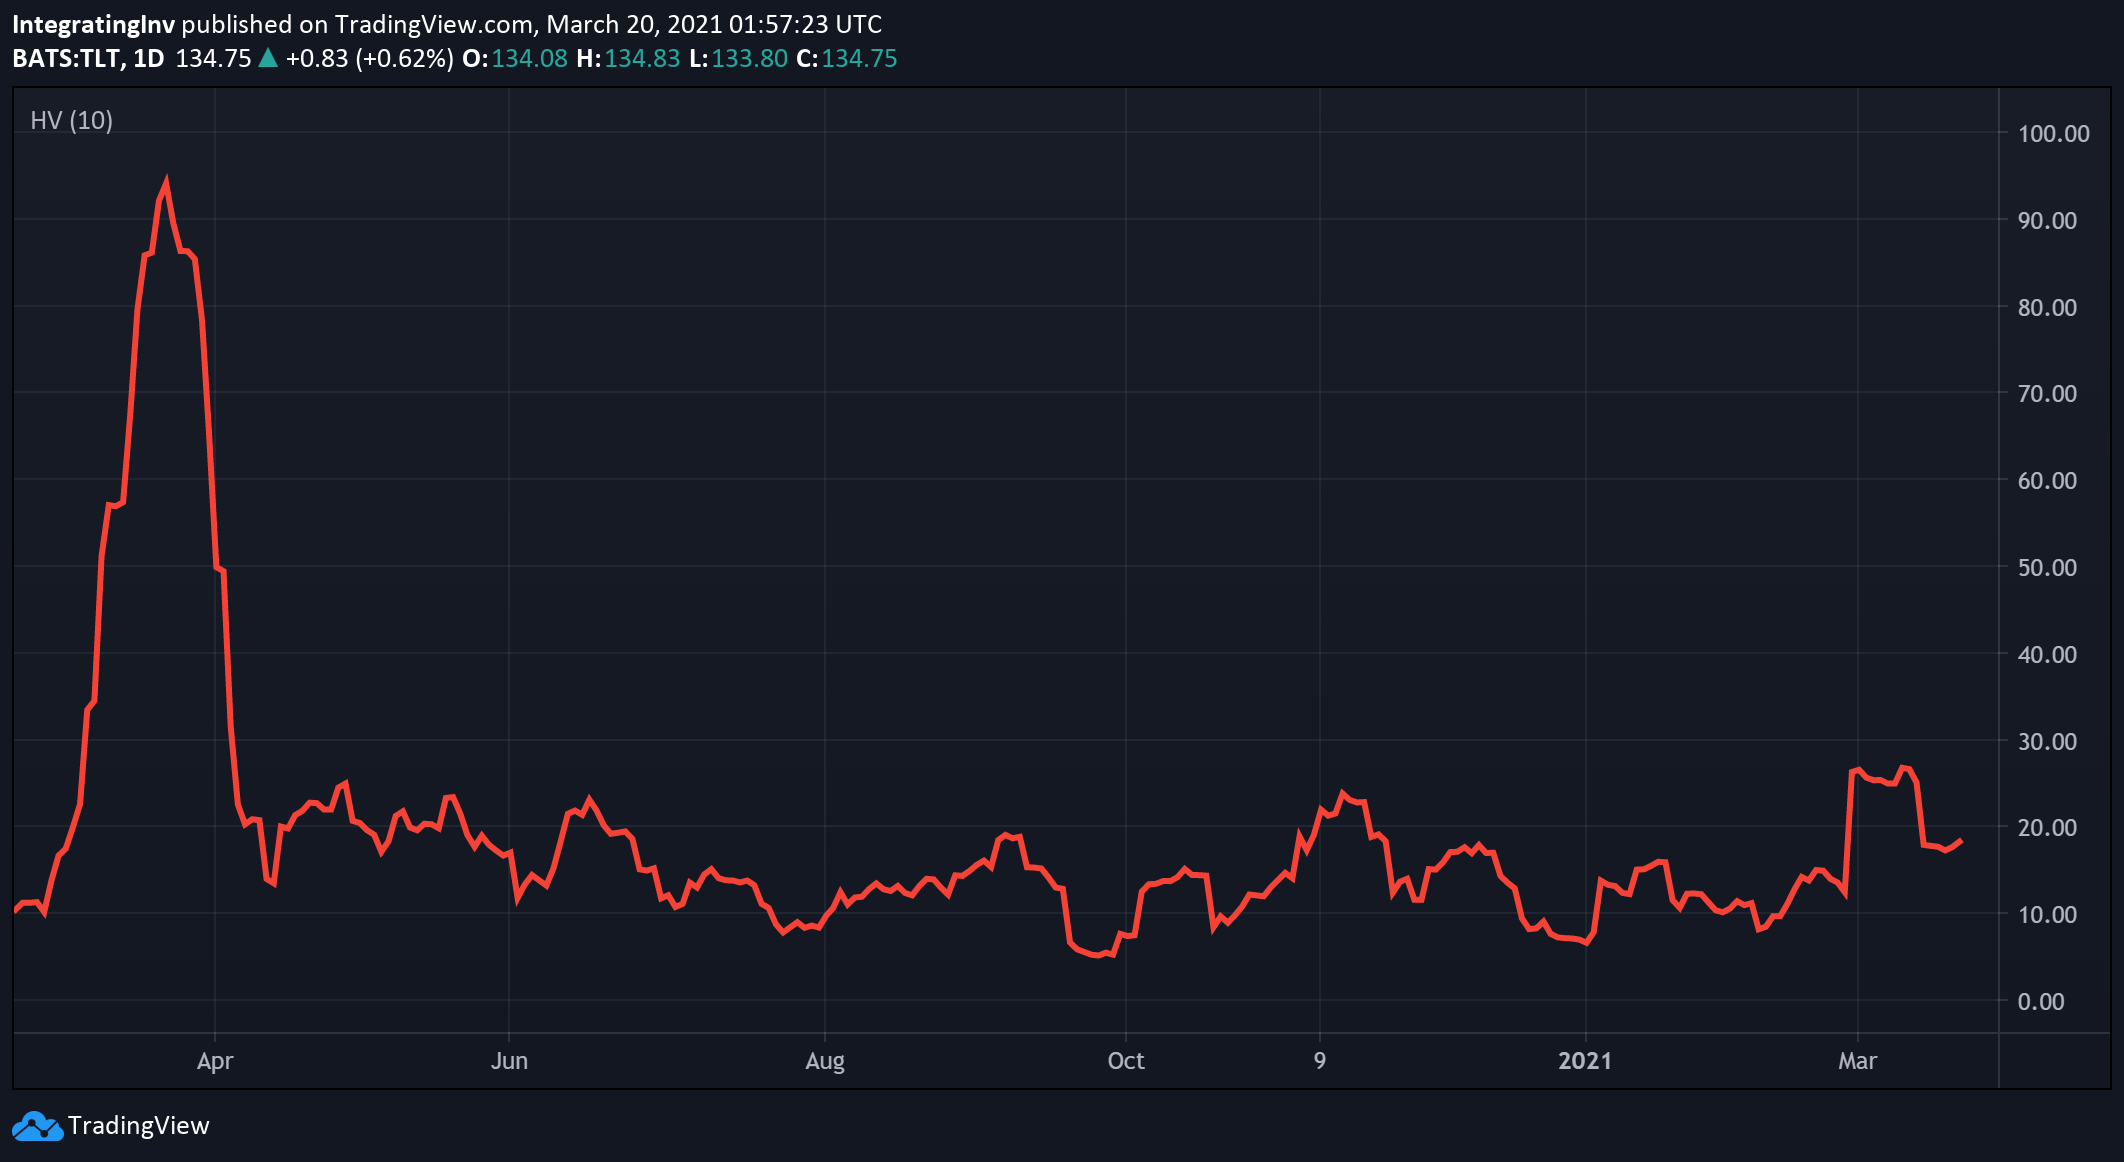The width and height of the screenshot is (2124, 1162).
Task: Open the IntegratingInv author name
Action: pyautogui.click(x=93, y=24)
